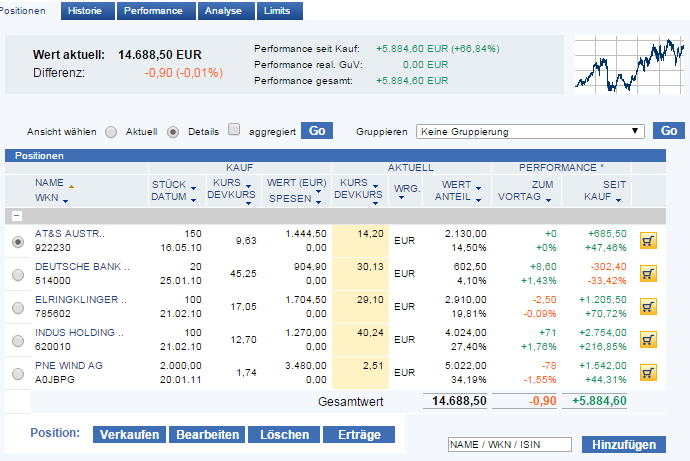Sort by current DEVKURS arrow icon
The image size is (690, 461).
[375, 203]
